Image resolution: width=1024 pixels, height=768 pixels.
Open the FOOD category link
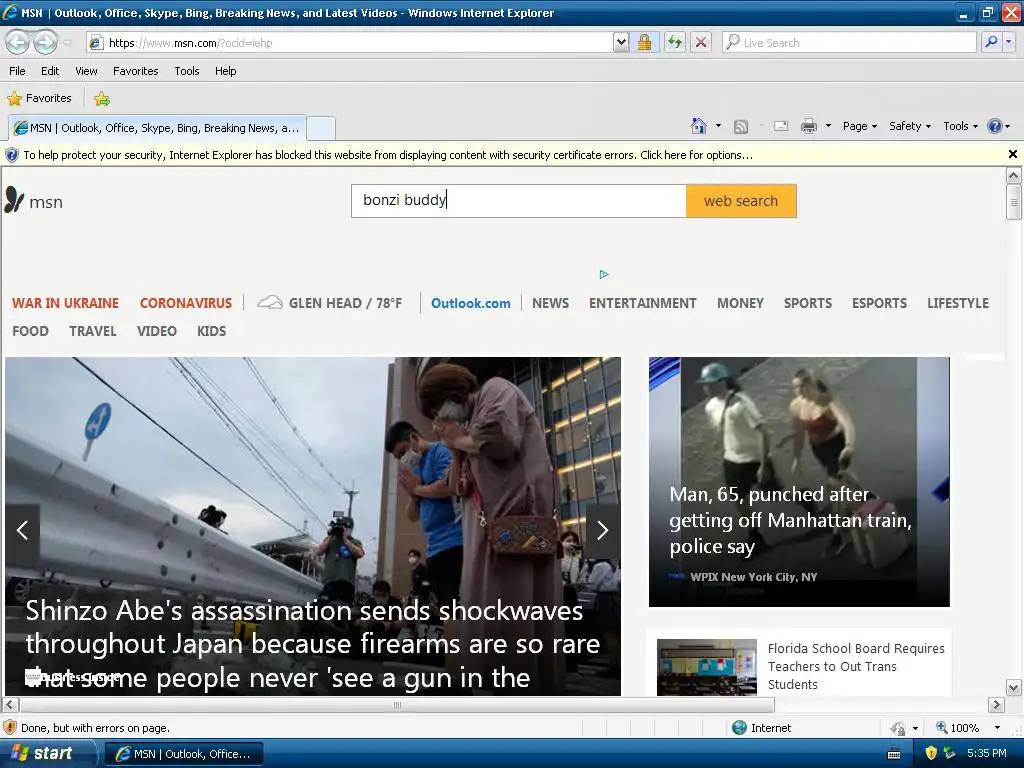click(x=30, y=331)
